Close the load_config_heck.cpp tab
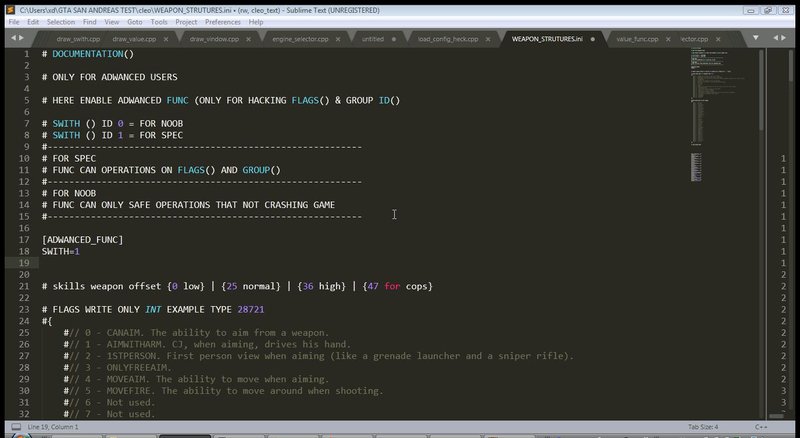 (x=488, y=39)
